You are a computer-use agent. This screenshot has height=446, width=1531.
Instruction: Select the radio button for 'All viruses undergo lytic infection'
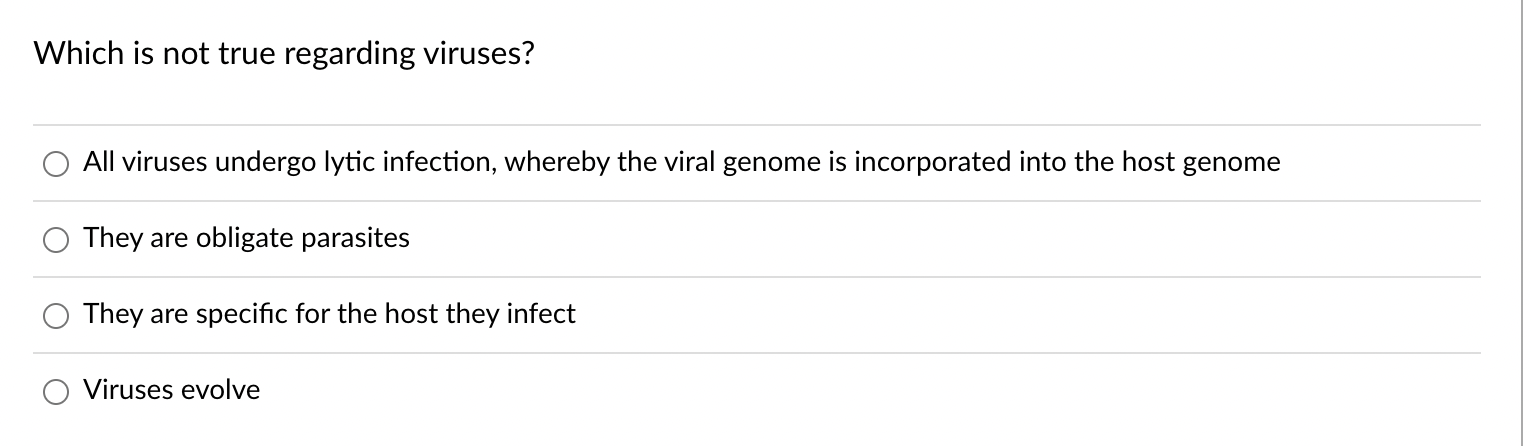pyautogui.click(x=56, y=164)
